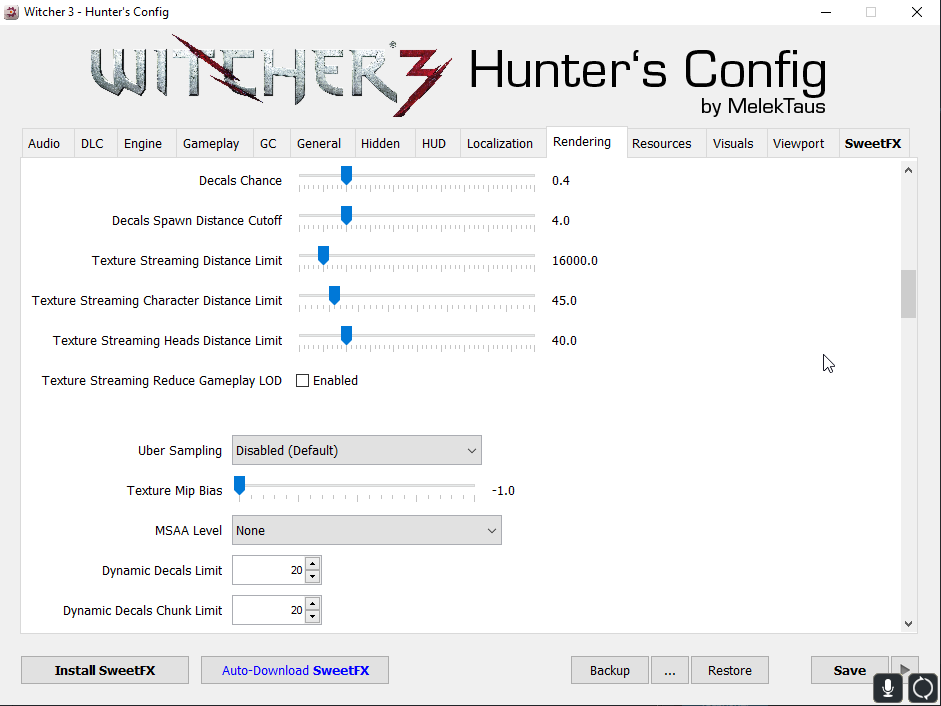Click the scrollbar down arrow

[x=909, y=624]
